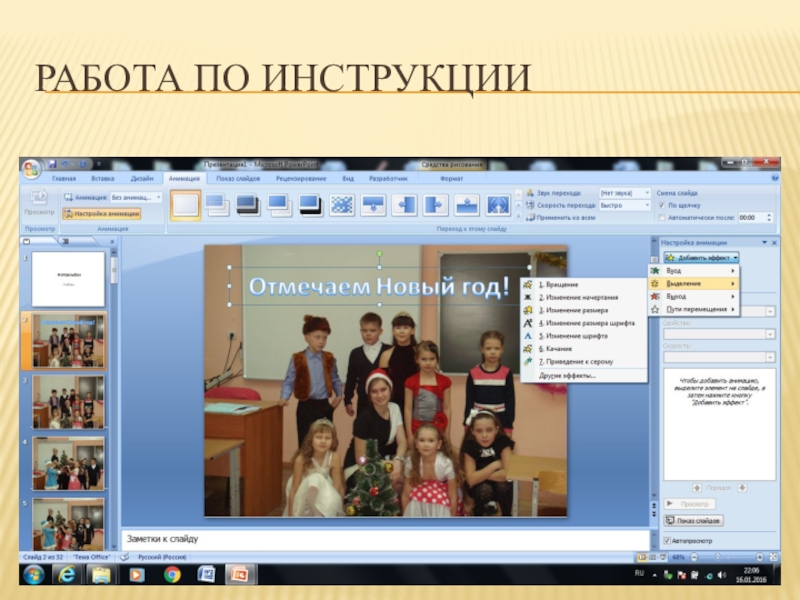Open the 'Анимация' dropdown list

tap(158, 198)
